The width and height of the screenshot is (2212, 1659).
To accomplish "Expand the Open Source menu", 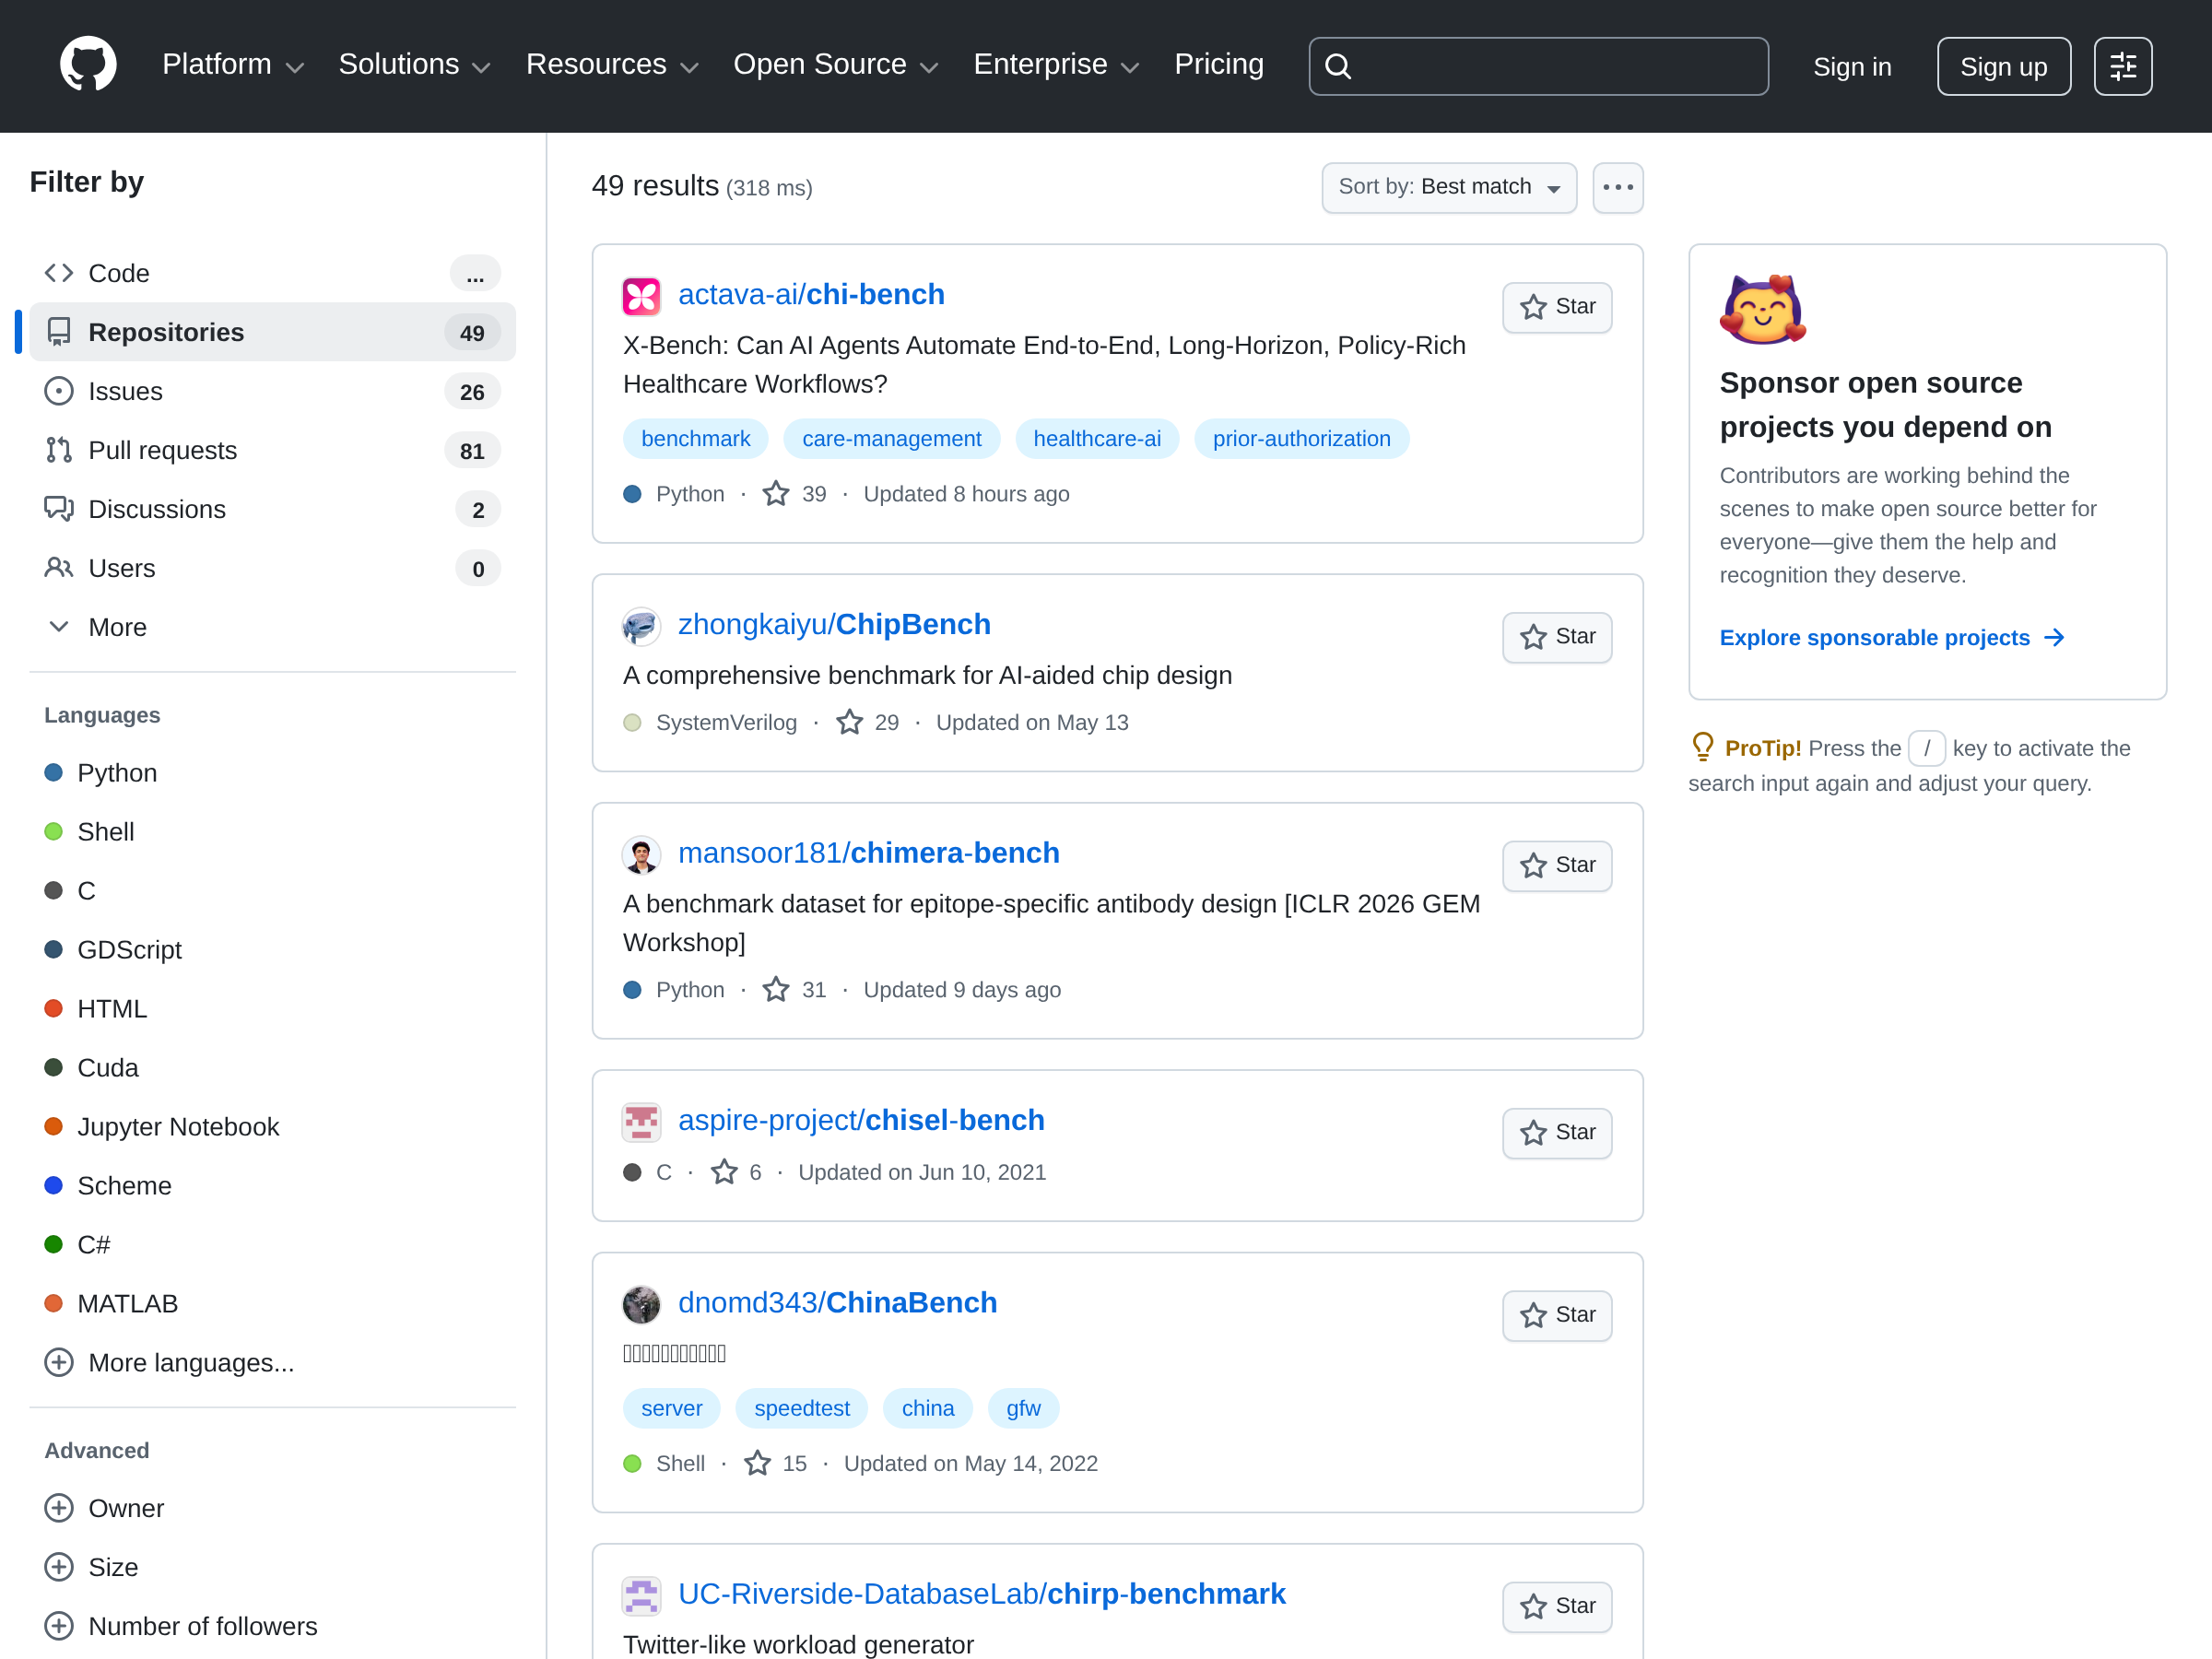I will (x=836, y=65).
